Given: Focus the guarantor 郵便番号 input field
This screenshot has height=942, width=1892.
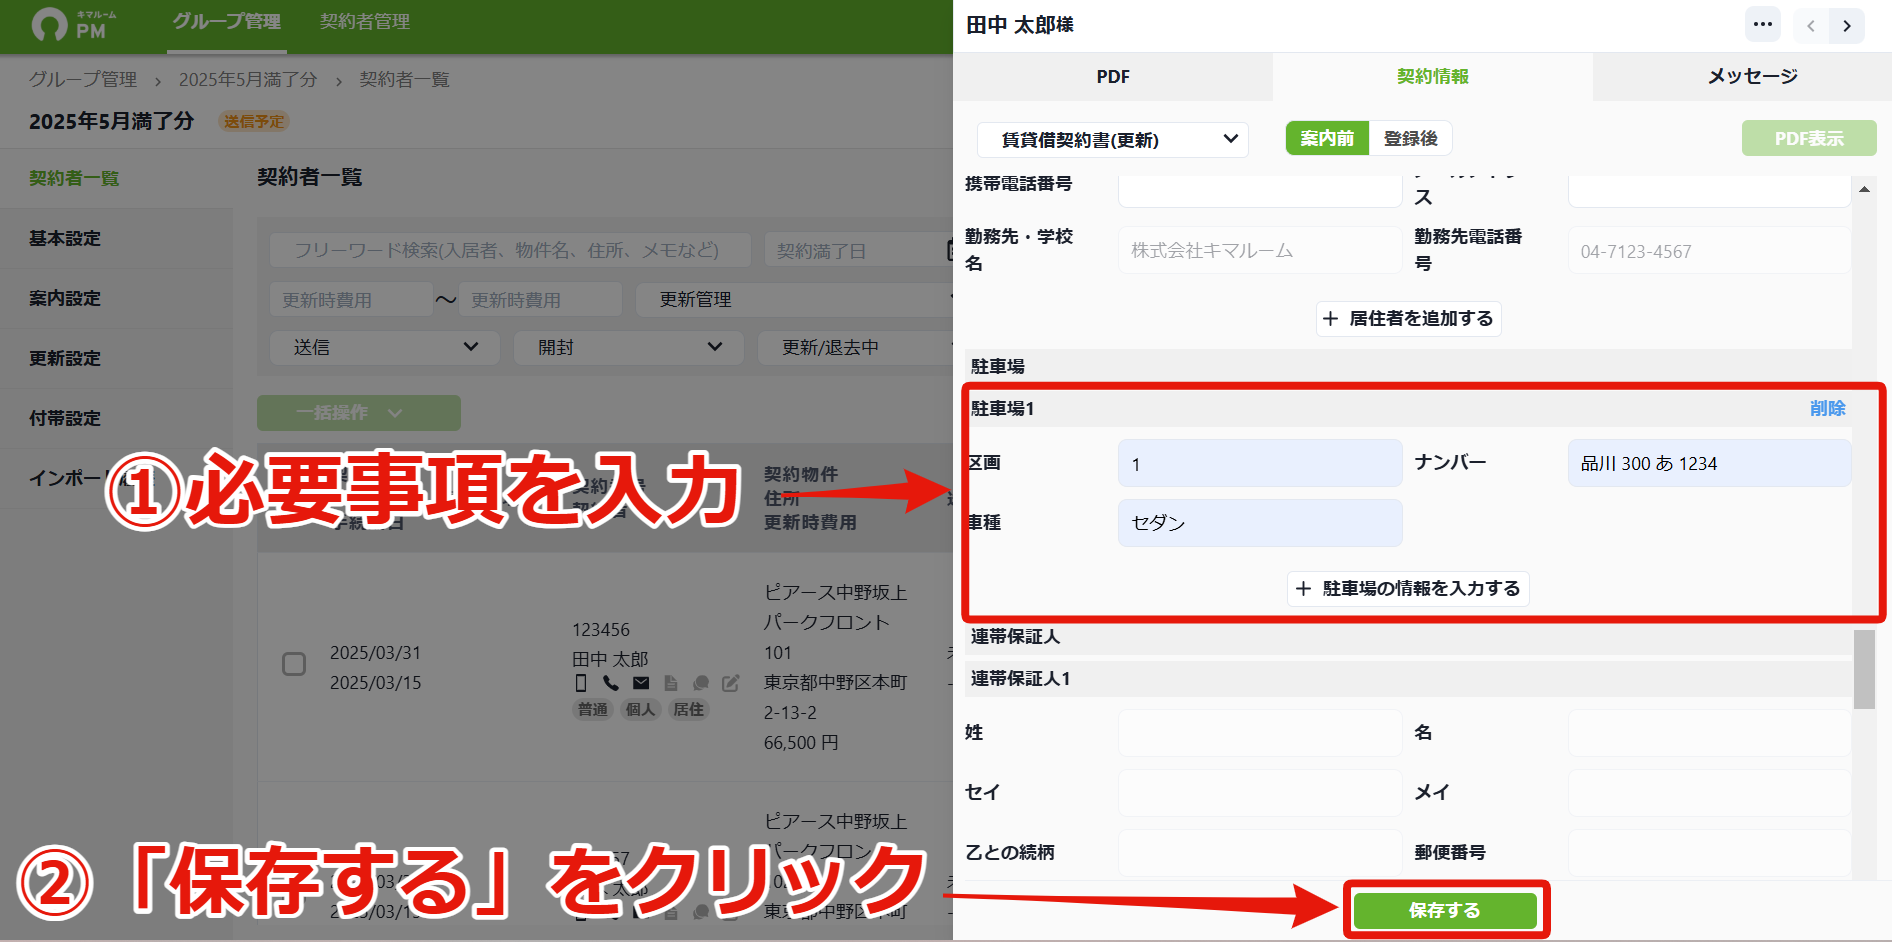Looking at the screenshot, I should (1709, 853).
